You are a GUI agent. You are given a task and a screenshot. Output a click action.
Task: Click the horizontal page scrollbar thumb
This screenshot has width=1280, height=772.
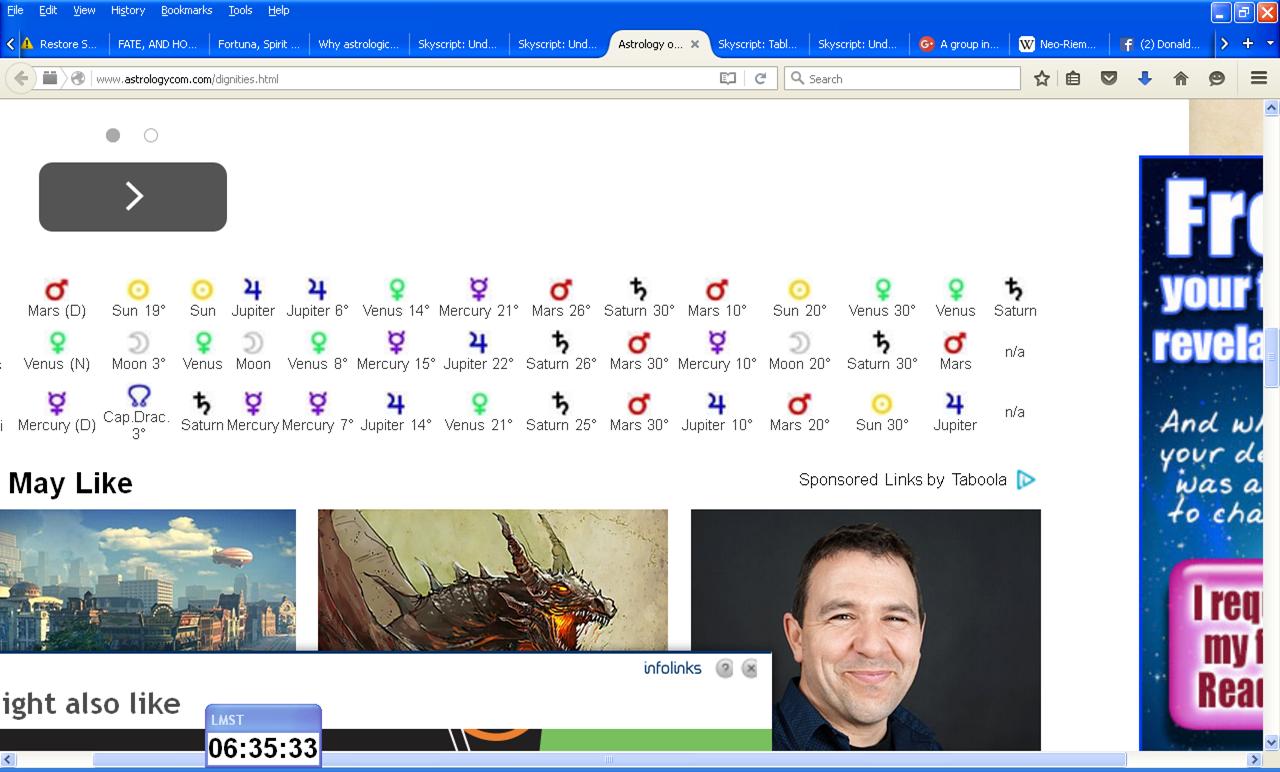pos(610,760)
